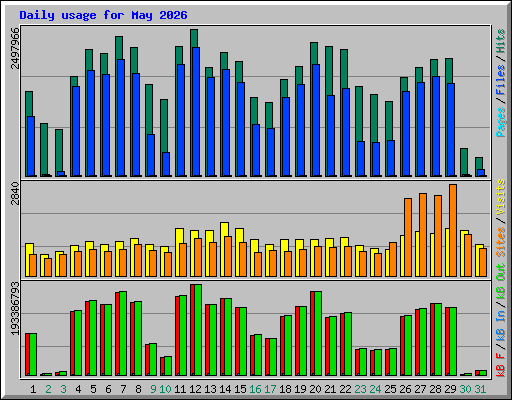Viewport: 512px width, 400px height.
Task: Click the 2840 visits axis value
Action: pos(15,194)
